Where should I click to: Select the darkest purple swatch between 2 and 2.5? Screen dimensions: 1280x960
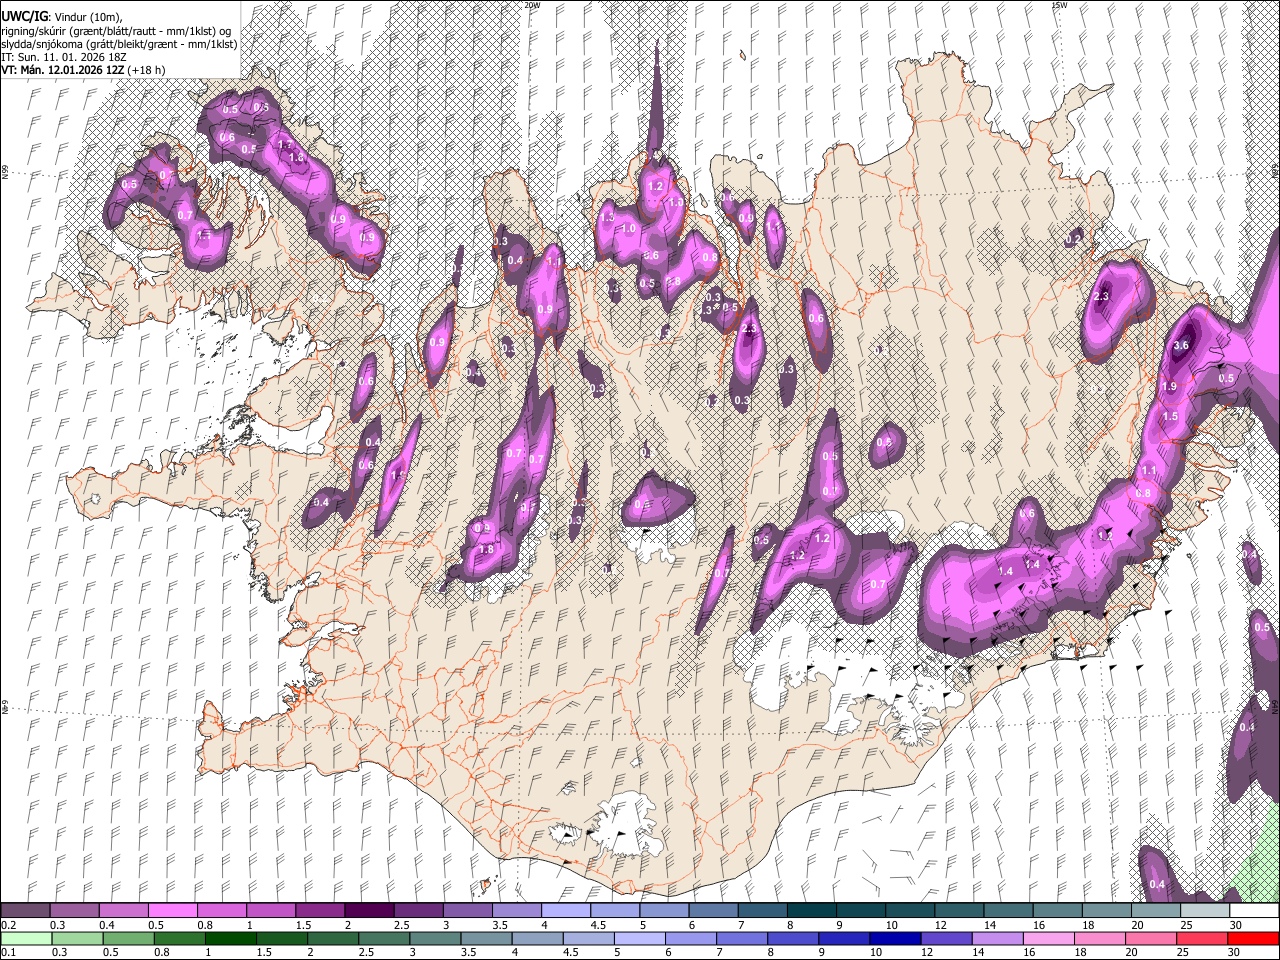coord(369,911)
